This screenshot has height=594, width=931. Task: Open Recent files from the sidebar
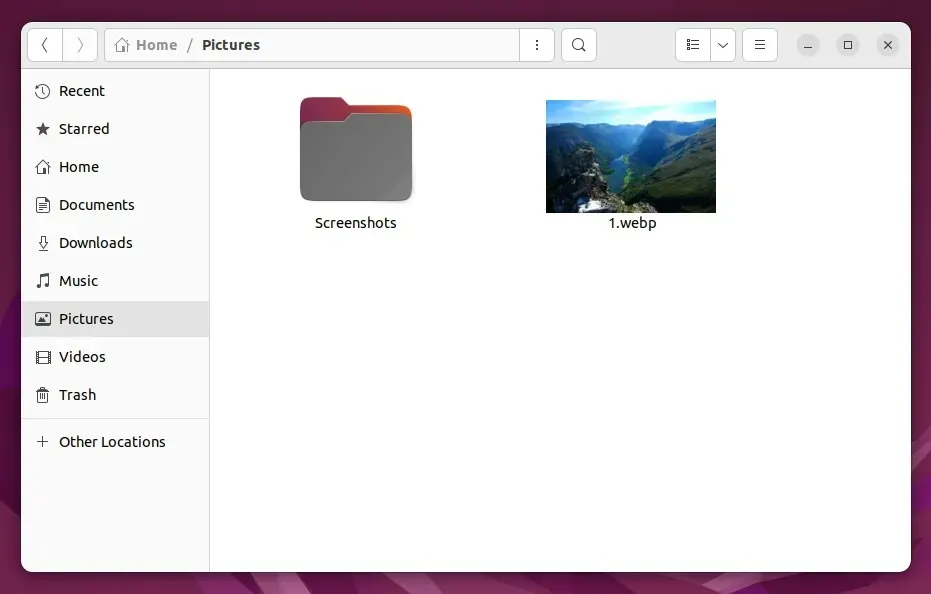[80, 91]
